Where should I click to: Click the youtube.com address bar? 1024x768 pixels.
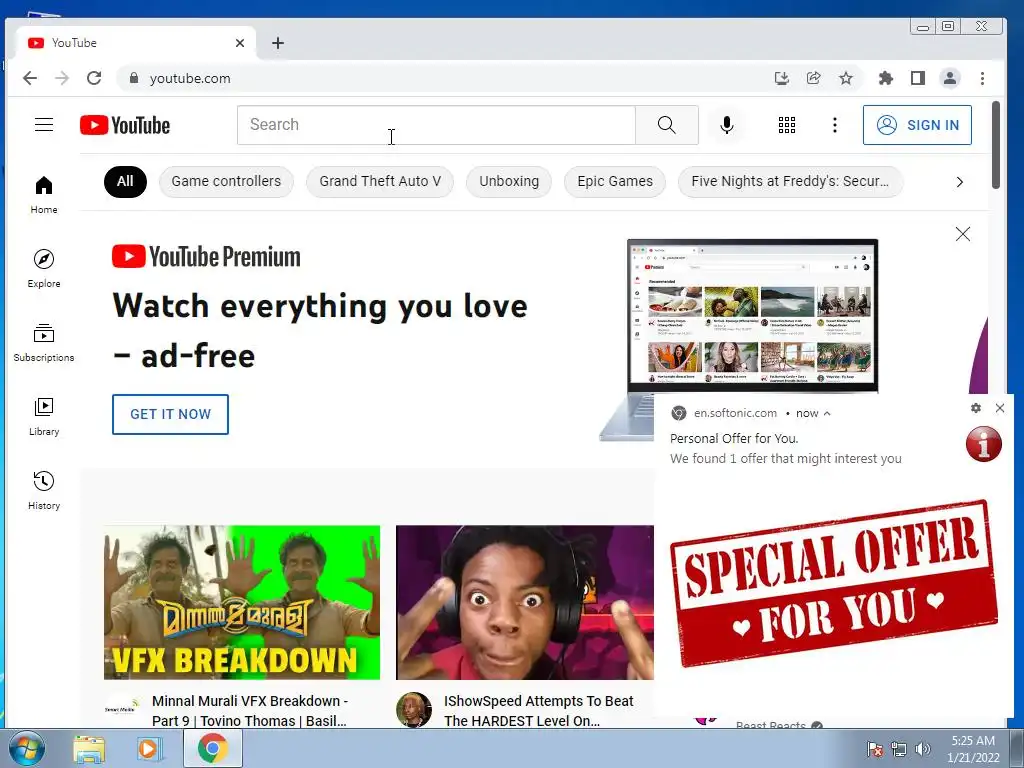(444, 78)
